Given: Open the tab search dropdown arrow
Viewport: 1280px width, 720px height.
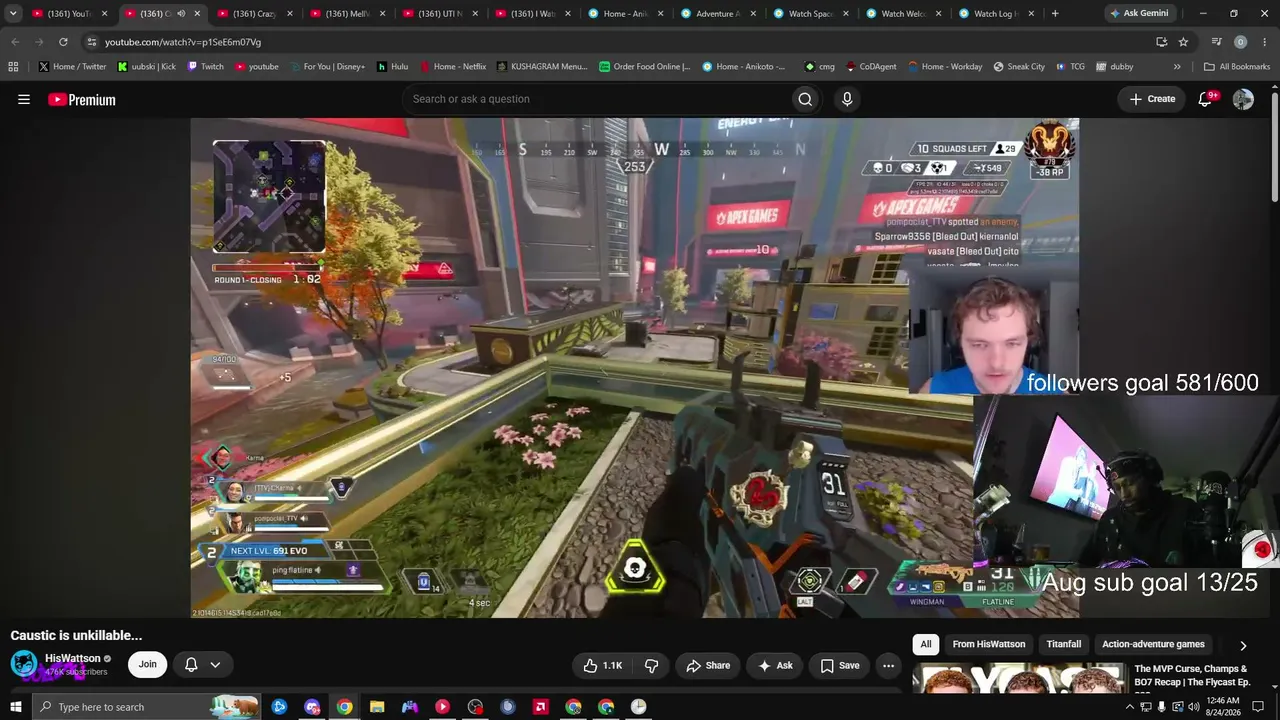Looking at the screenshot, I should (13, 14).
